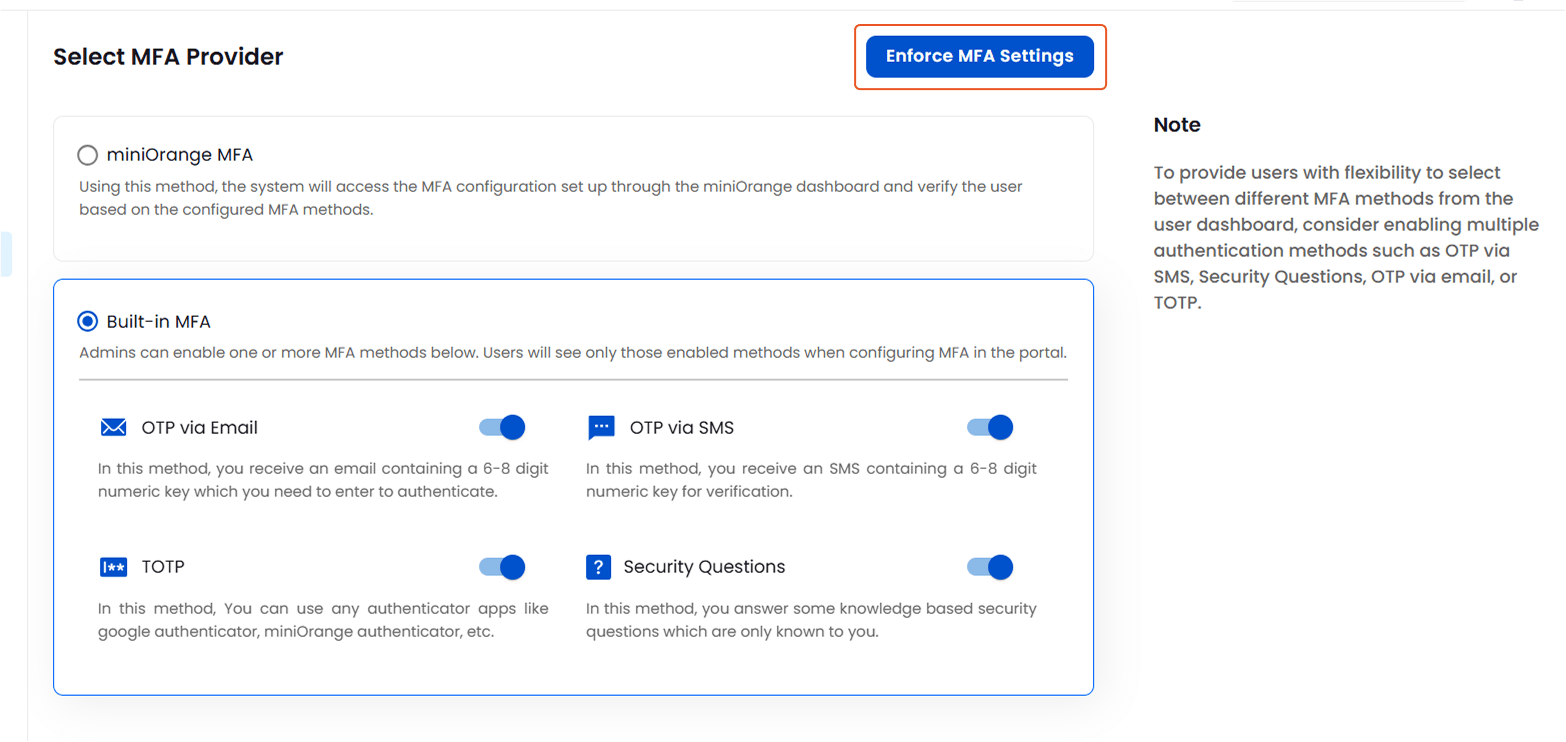Click the Built-in MFA label text
This screenshot has height=742, width=1566.
(156, 321)
